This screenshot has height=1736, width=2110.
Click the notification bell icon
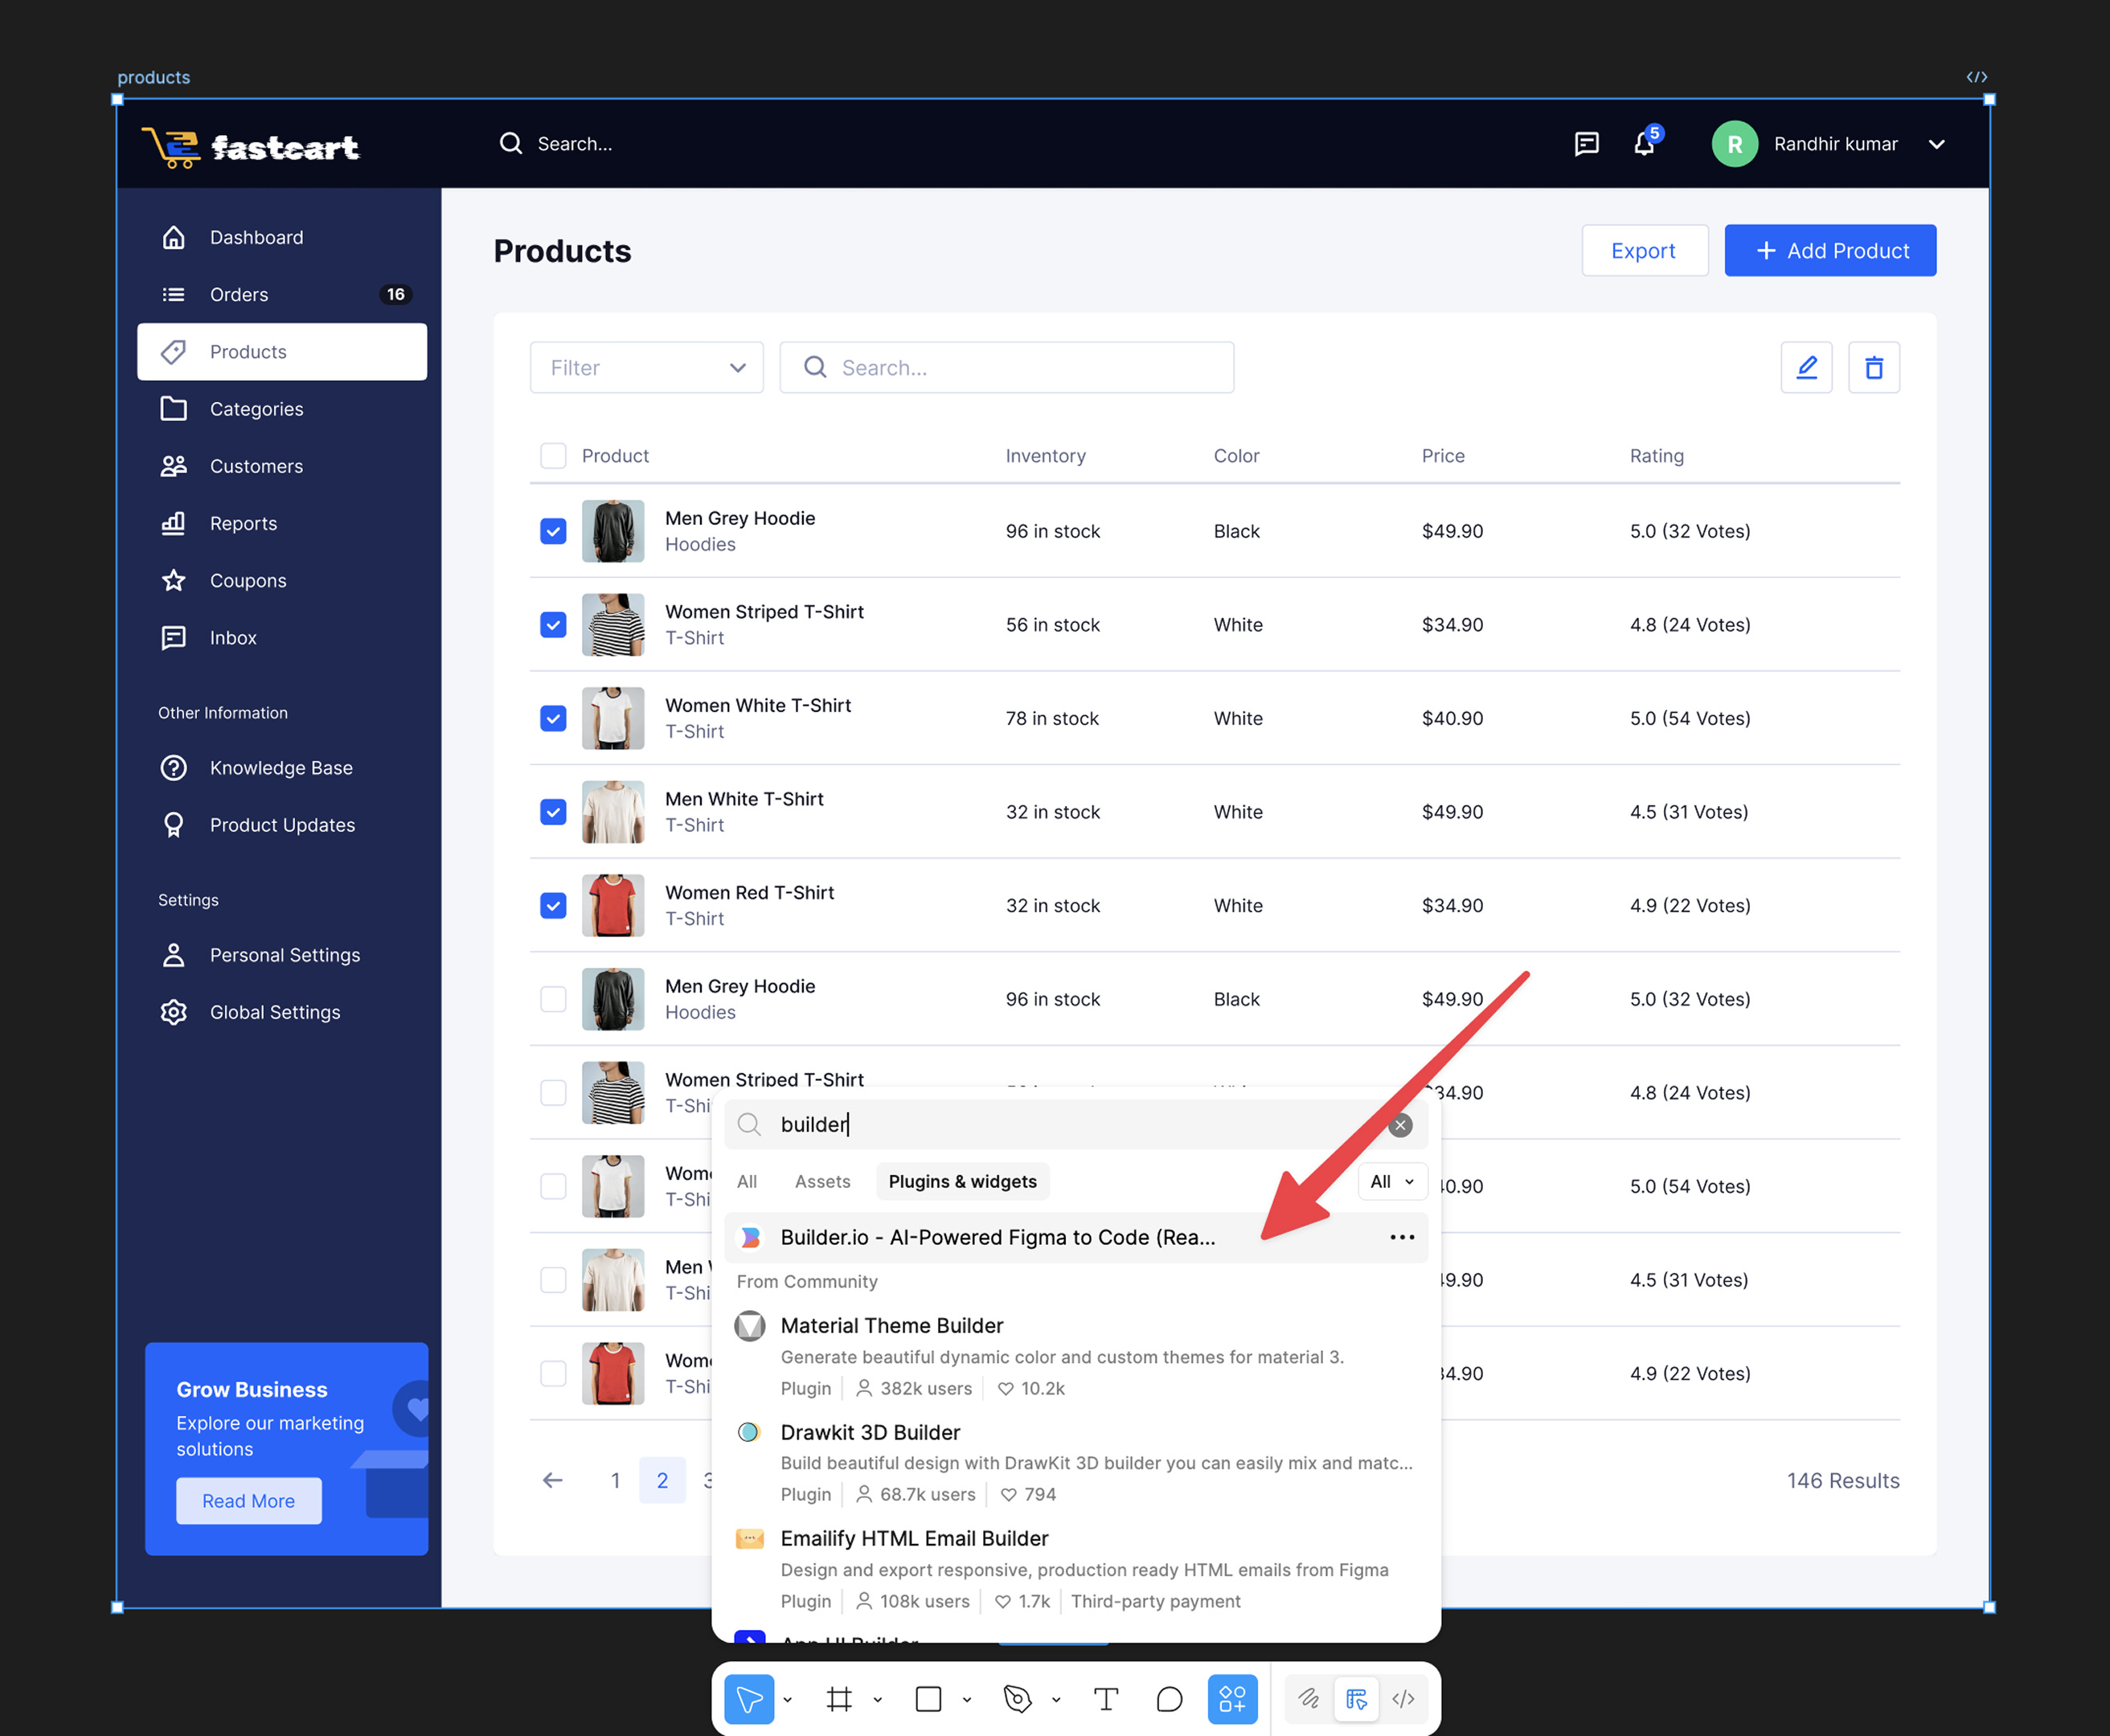[x=1644, y=144]
